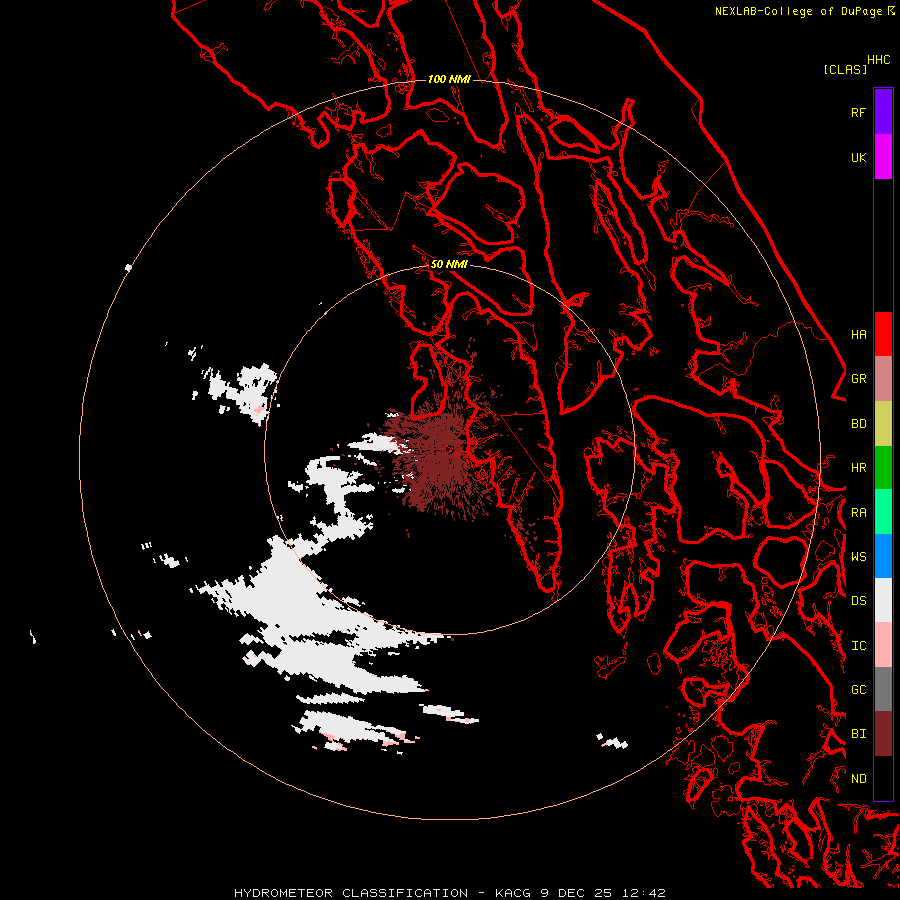This screenshot has height=900, width=900.
Task: Click the DS white legend swatch
Action: coord(883,600)
